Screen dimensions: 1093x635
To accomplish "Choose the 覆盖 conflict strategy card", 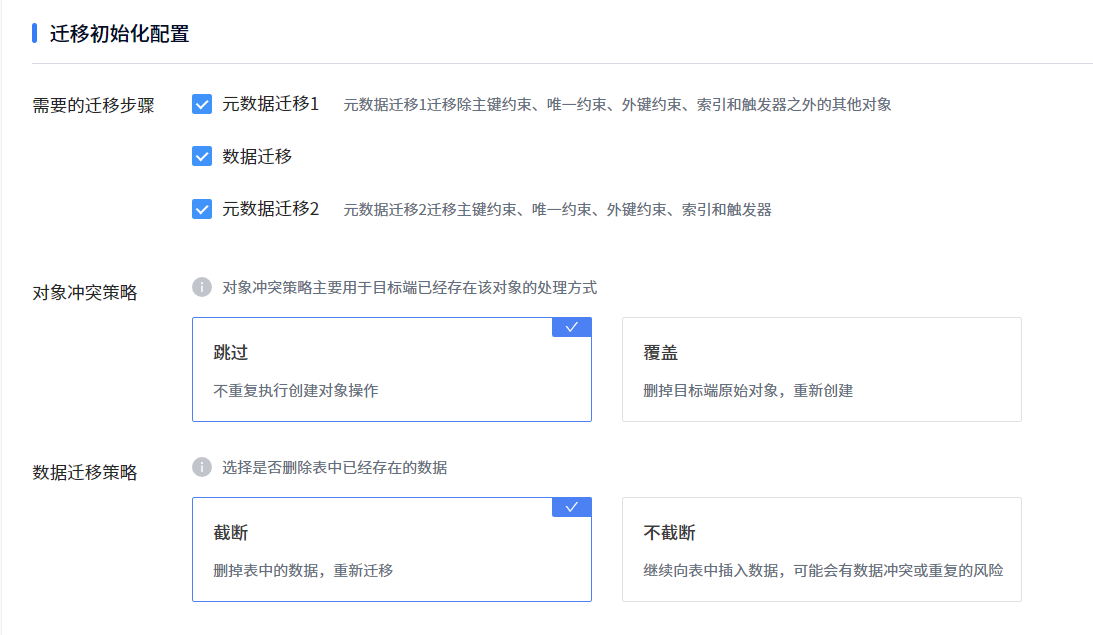I will click(x=821, y=370).
